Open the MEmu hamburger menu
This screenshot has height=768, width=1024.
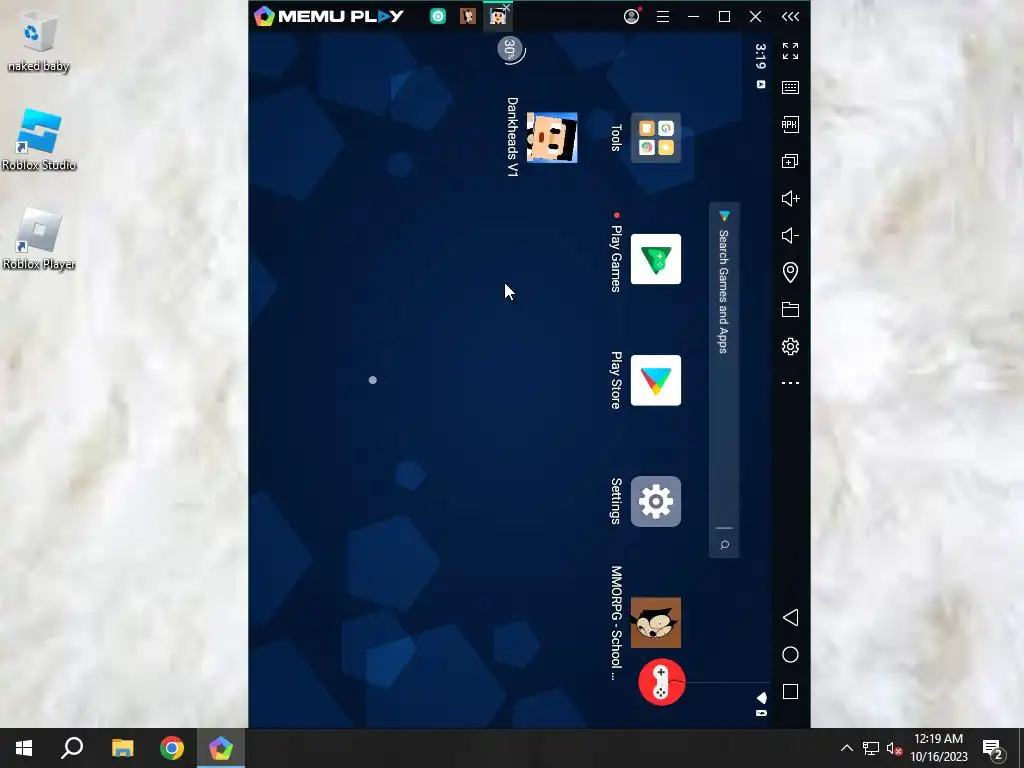tap(663, 17)
